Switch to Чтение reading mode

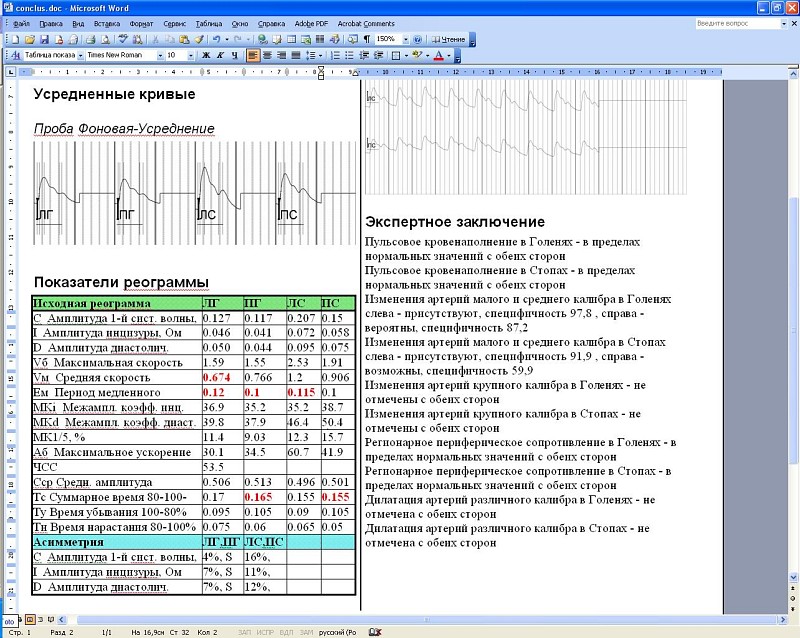[x=448, y=39]
